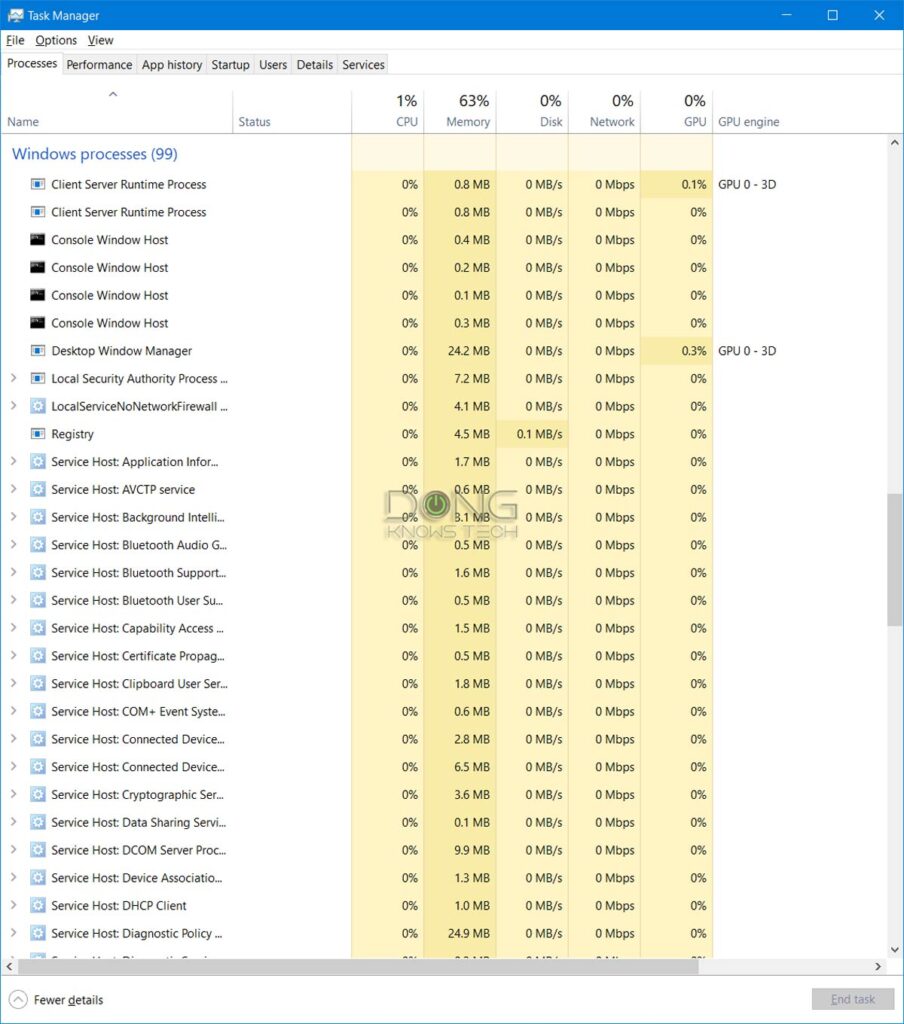This screenshot has width=904, height=1024.
Task: Click the Client Server Runtime Process icon with GPU 0.1%
Action: [38, 184]
